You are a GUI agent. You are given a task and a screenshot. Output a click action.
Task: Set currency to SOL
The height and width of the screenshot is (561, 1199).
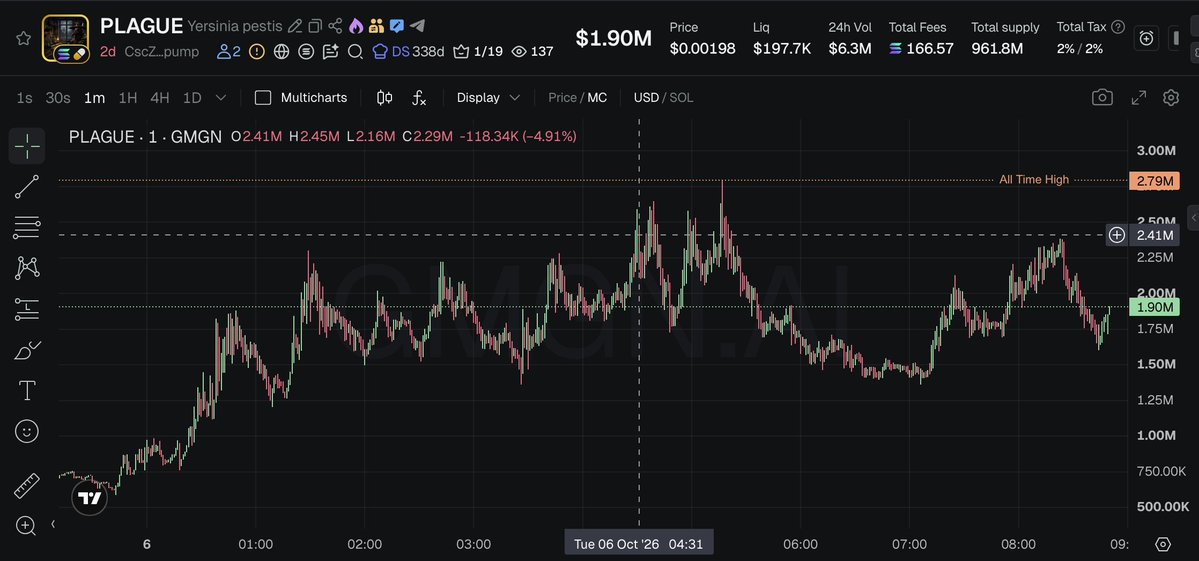tap(681, 98)
